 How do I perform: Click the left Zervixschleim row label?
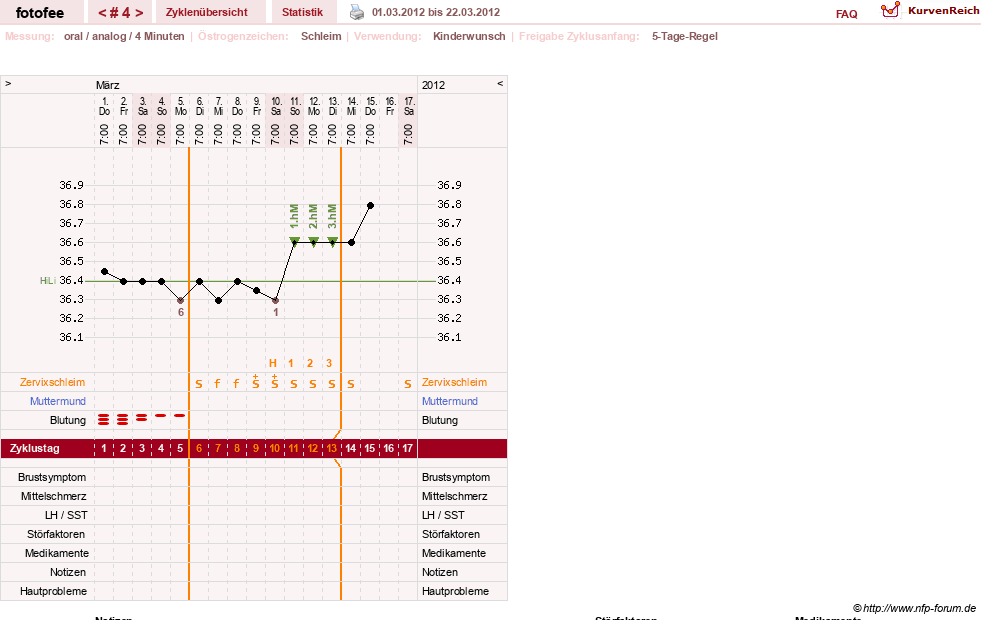tap(53, 382)
